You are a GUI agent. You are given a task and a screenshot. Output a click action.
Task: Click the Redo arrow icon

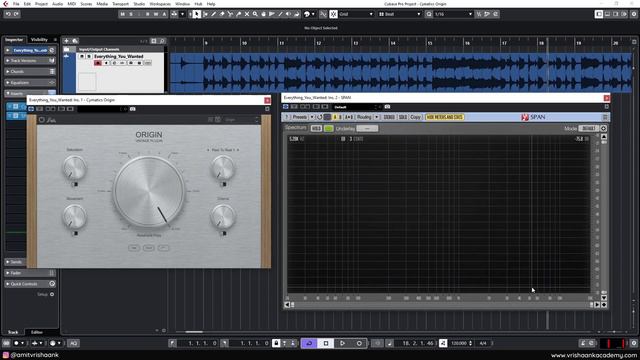pyautogui.click(x=16, y=14)
